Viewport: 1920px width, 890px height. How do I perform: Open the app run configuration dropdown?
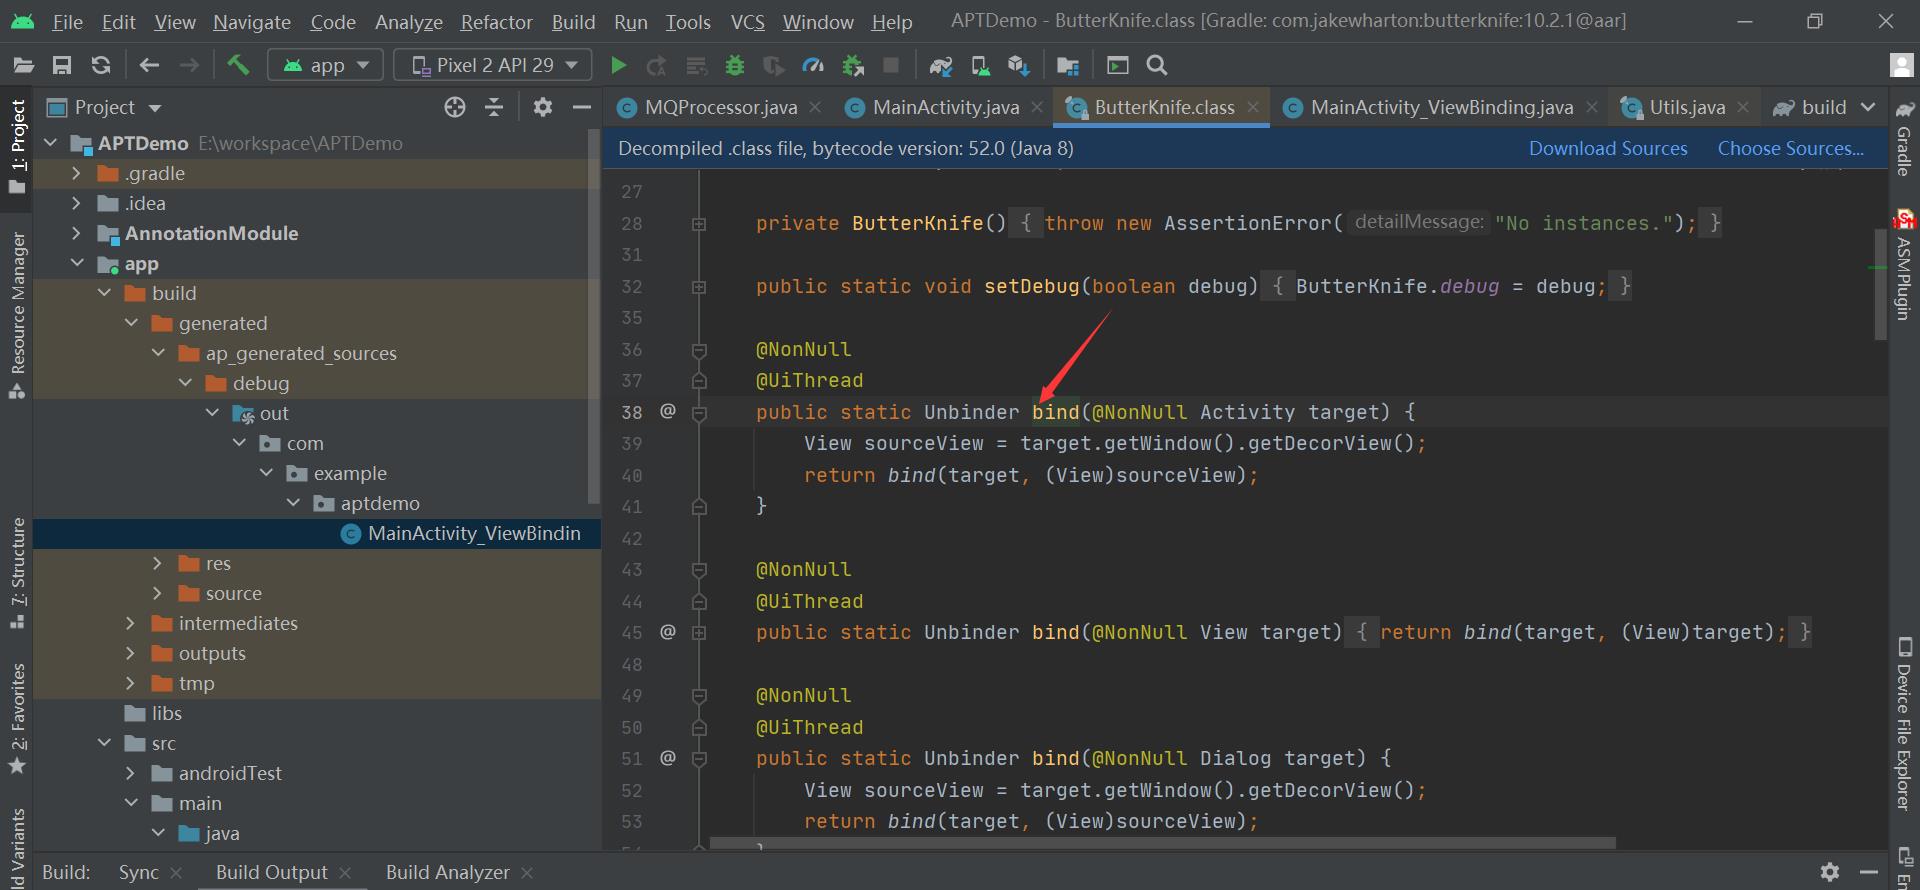coord(326,65)
